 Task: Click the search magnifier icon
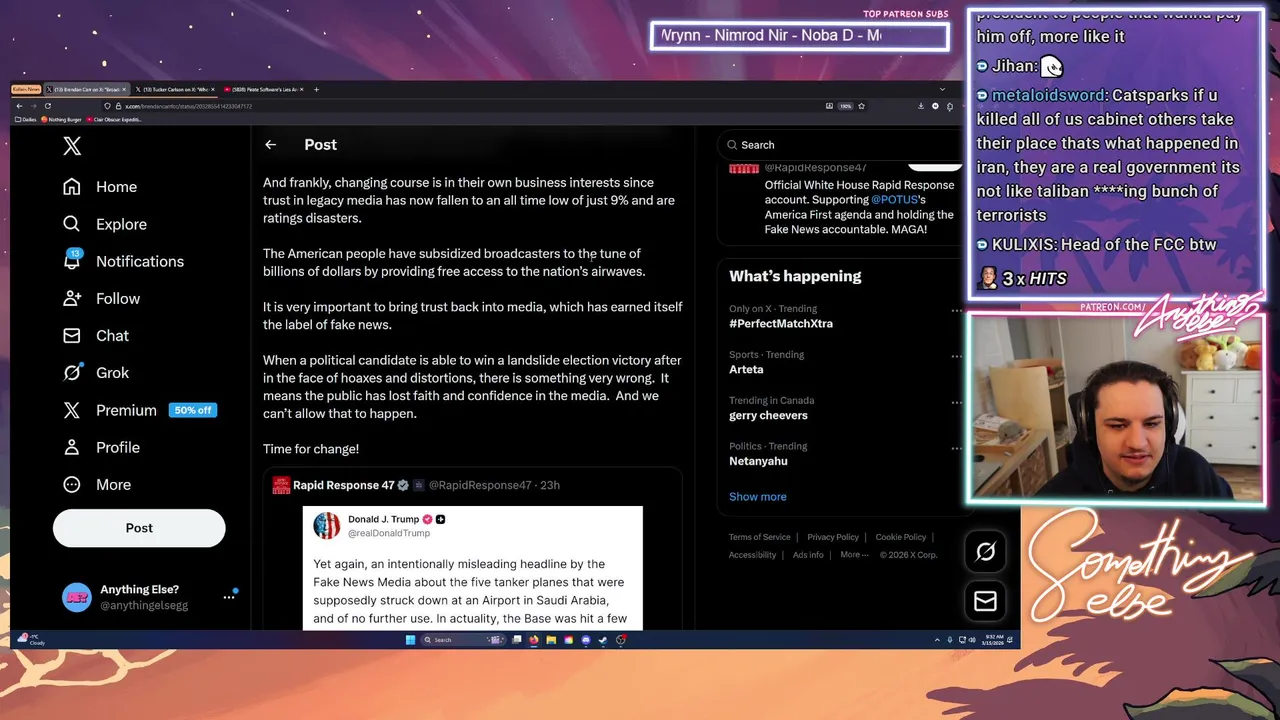[733, 145]
